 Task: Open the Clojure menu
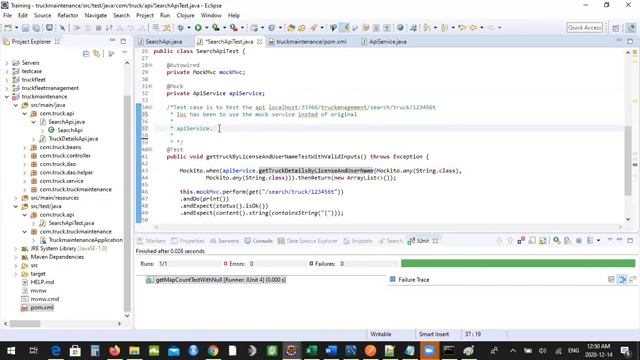point(186,16)
